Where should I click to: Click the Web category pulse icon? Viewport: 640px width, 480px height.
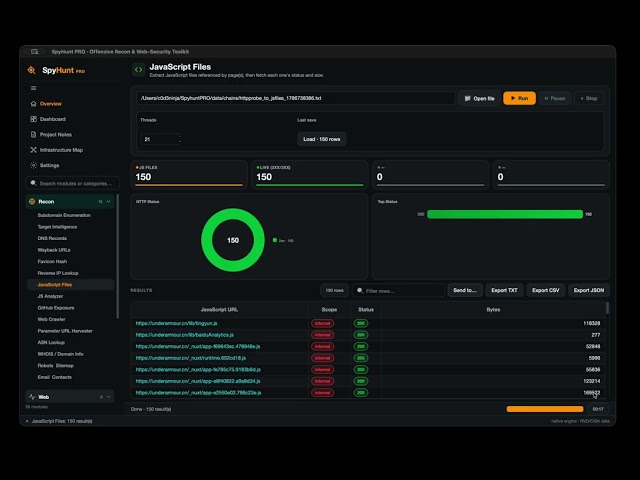point(32,397)
